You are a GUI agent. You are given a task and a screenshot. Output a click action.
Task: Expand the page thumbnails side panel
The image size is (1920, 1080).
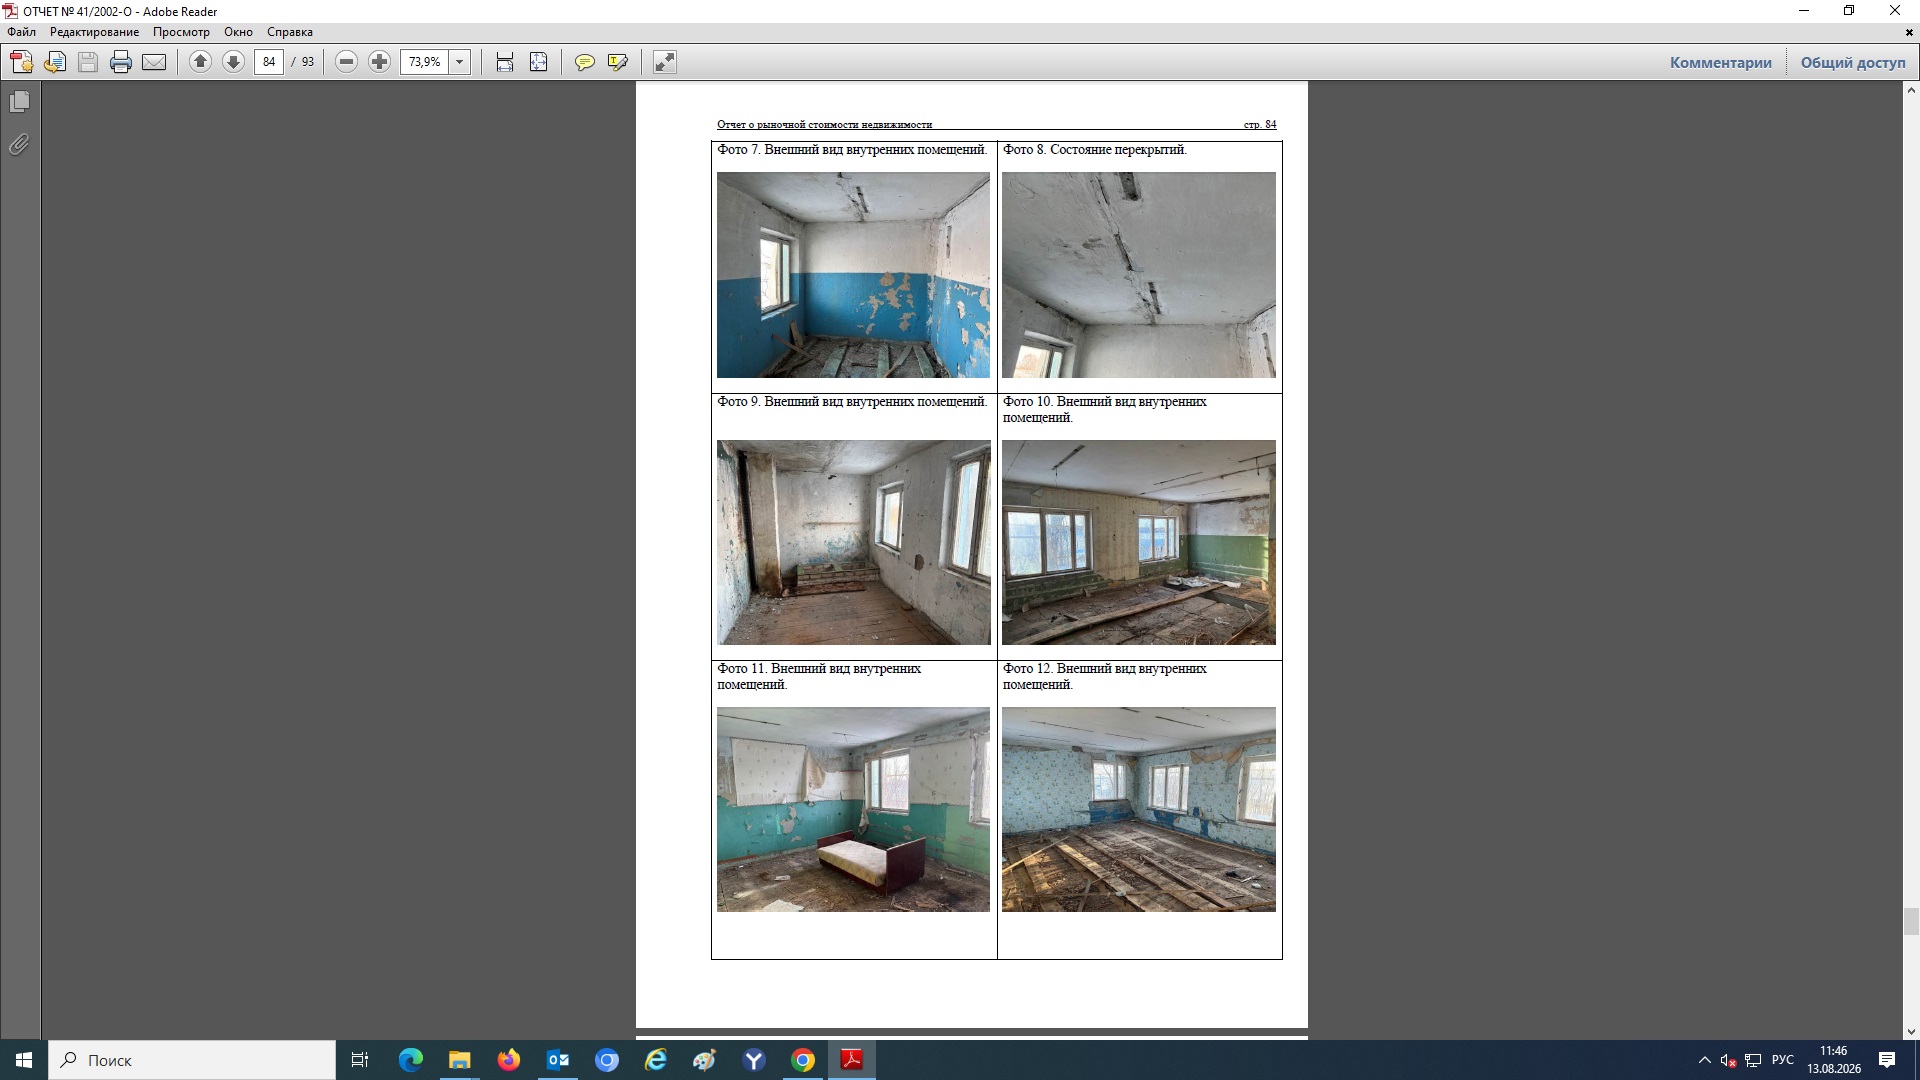[x=19, y=102]
